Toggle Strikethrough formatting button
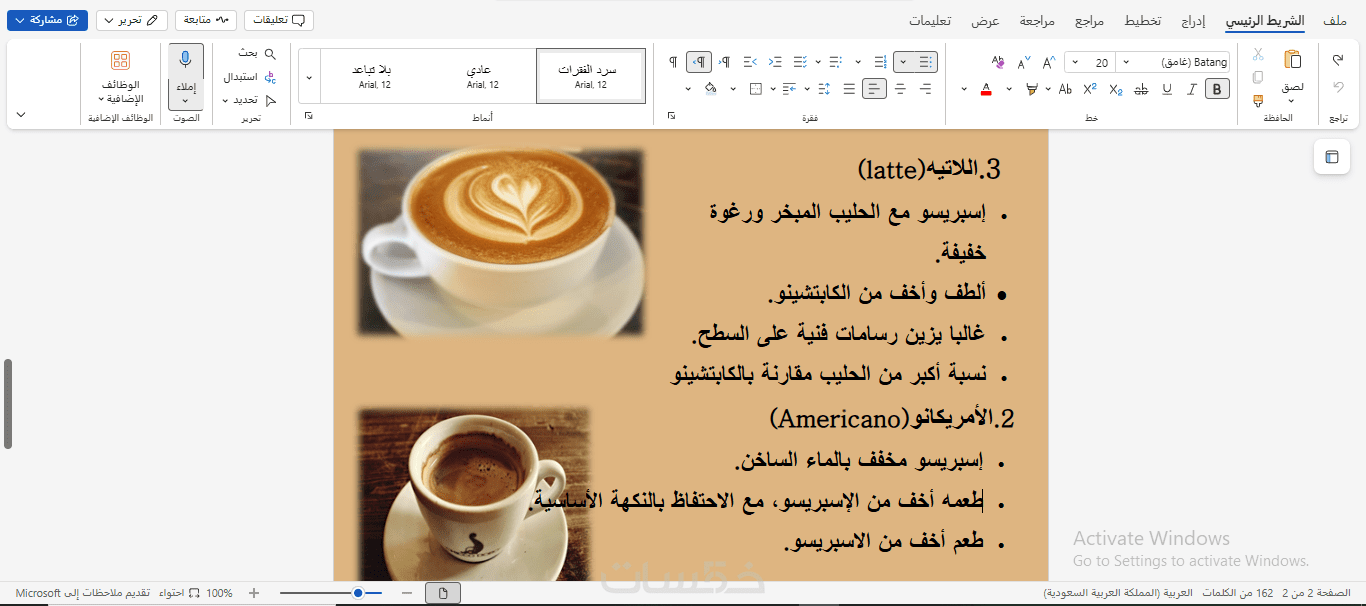Screen dimensions: 1366x606 coord(1142,89)
